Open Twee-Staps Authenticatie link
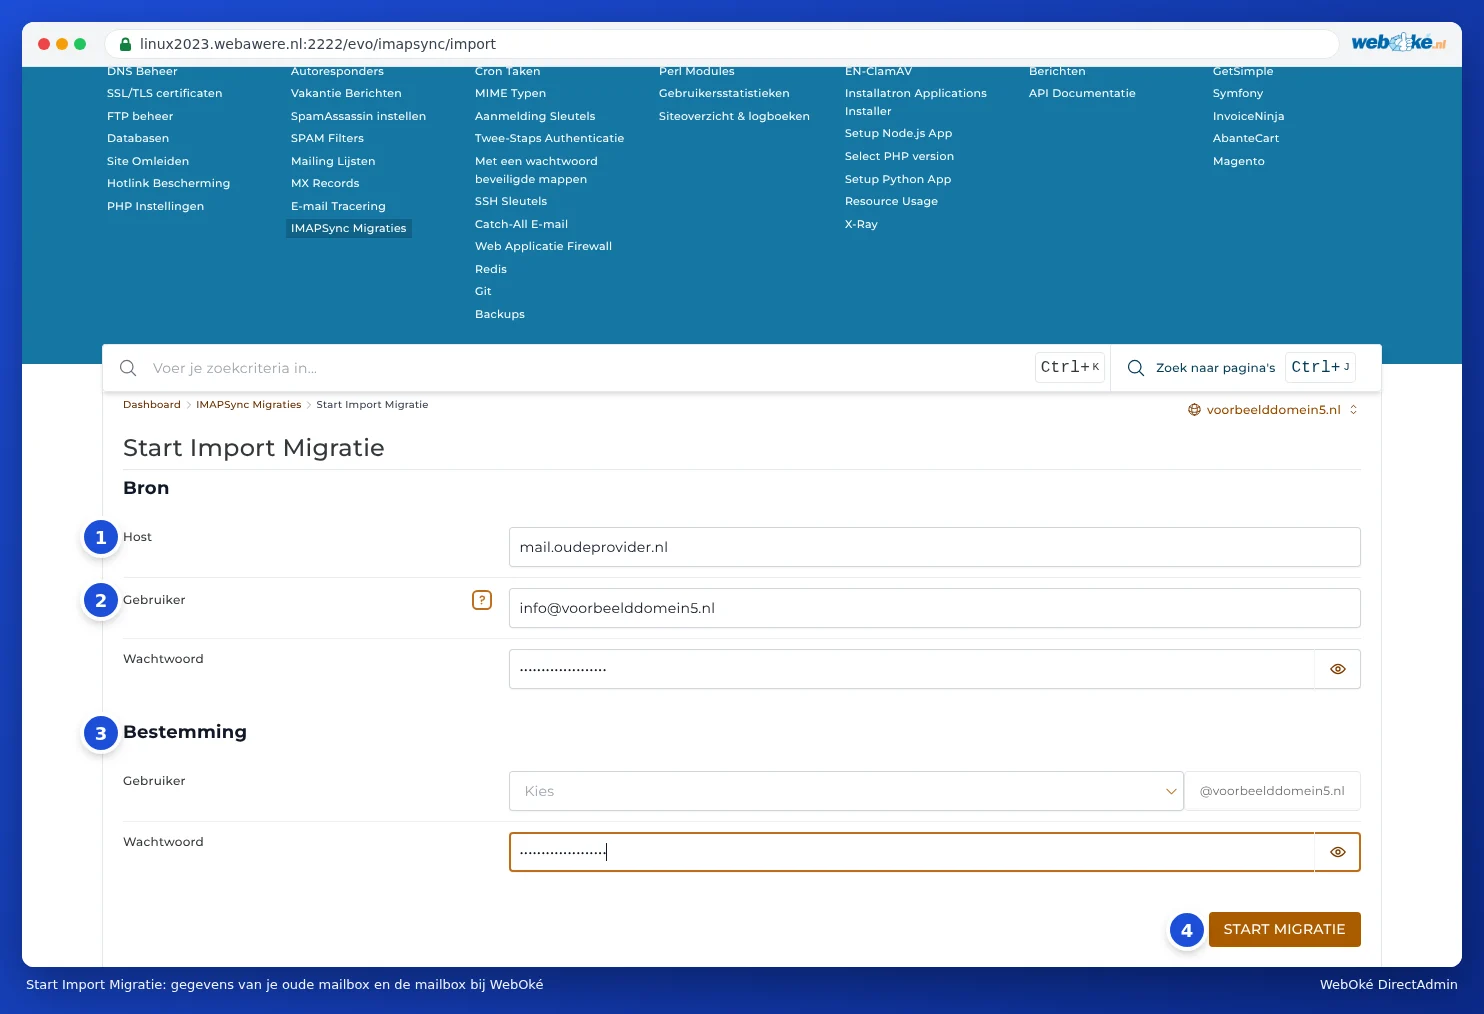Image resolution: width=1484 pixels, height=1014 pixels. coord(549,139)
